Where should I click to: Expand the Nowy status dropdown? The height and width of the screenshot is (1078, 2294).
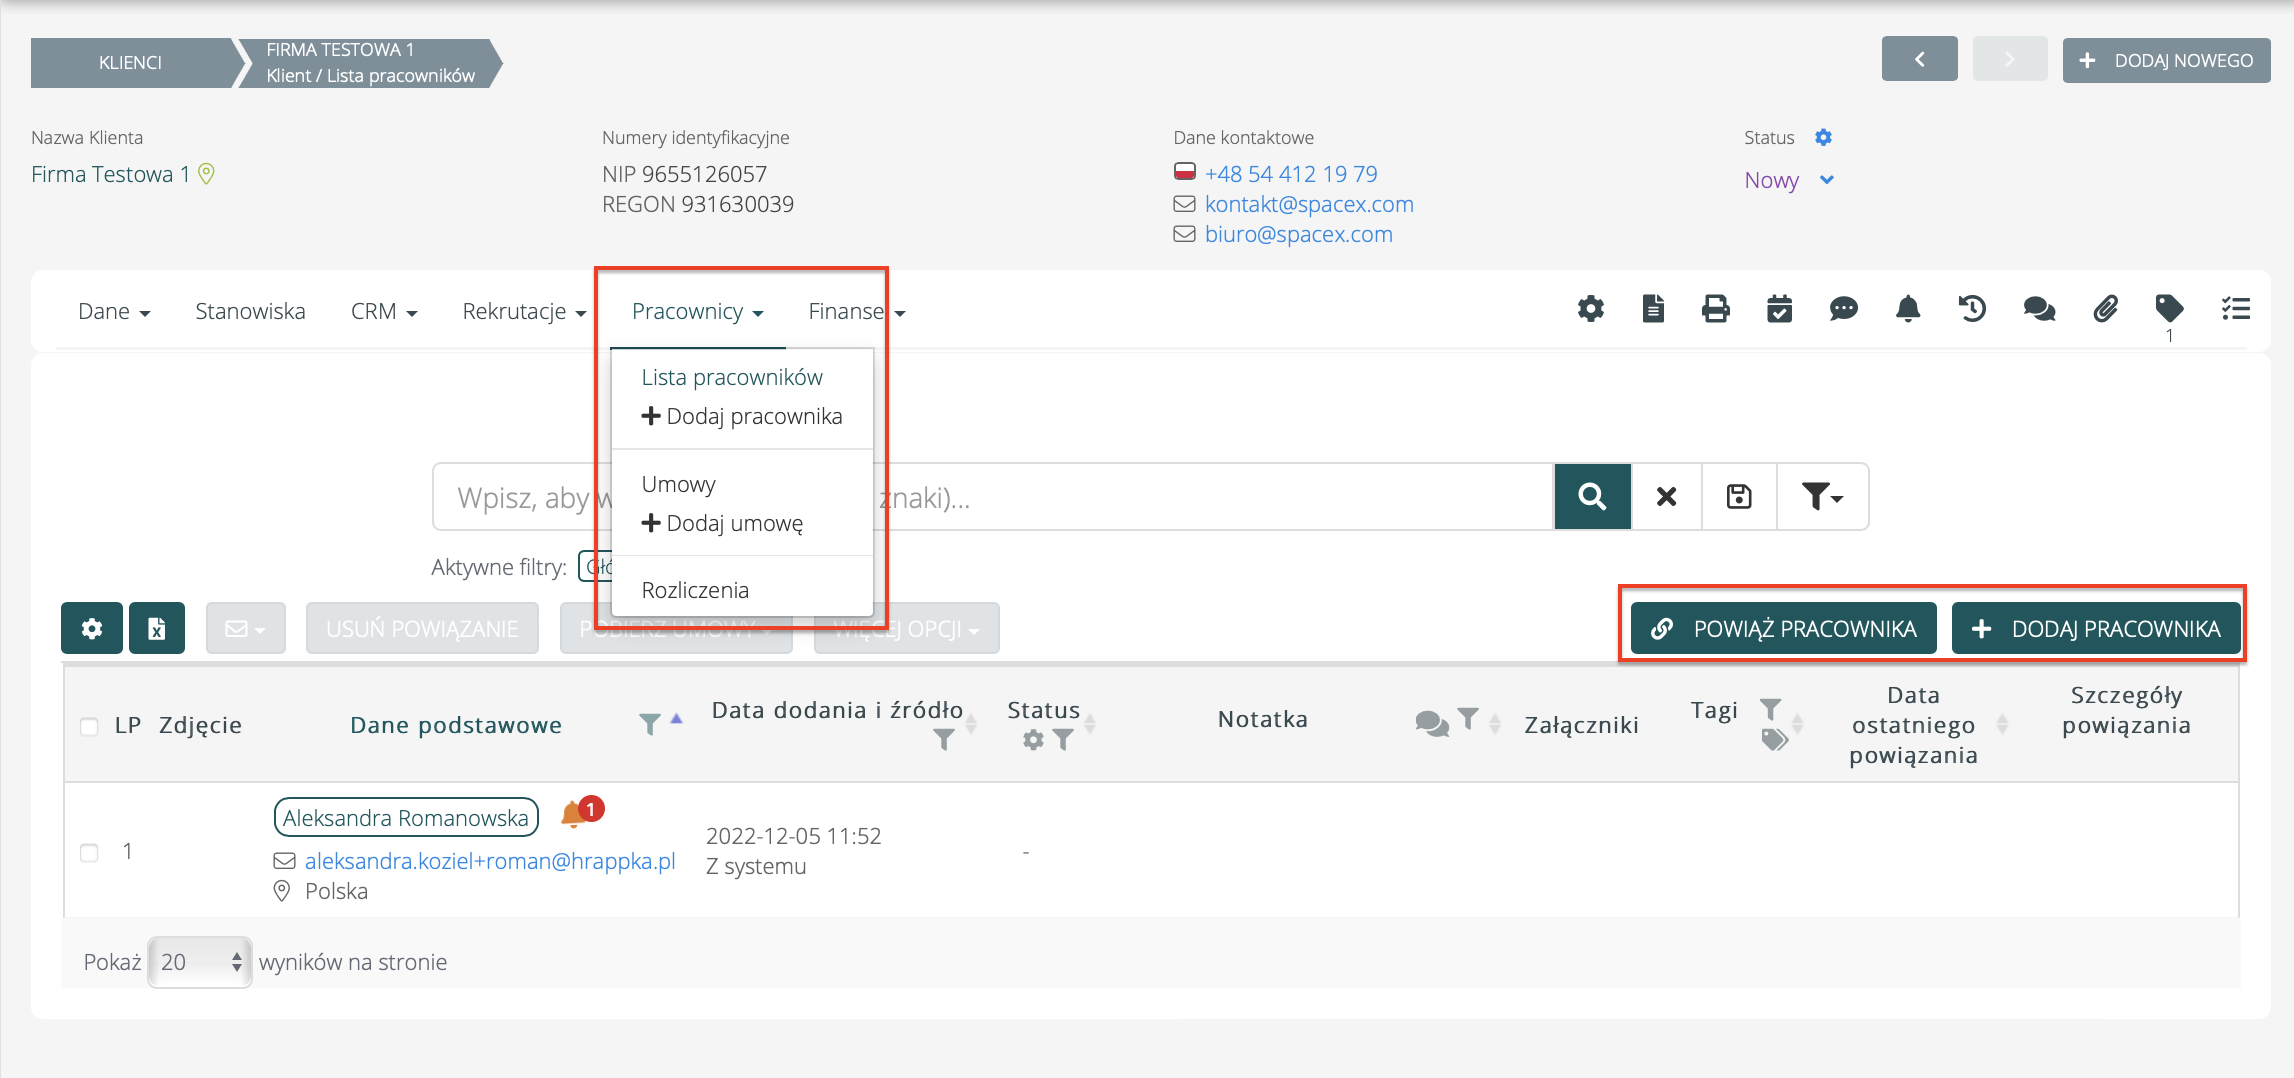point(1826,180)
